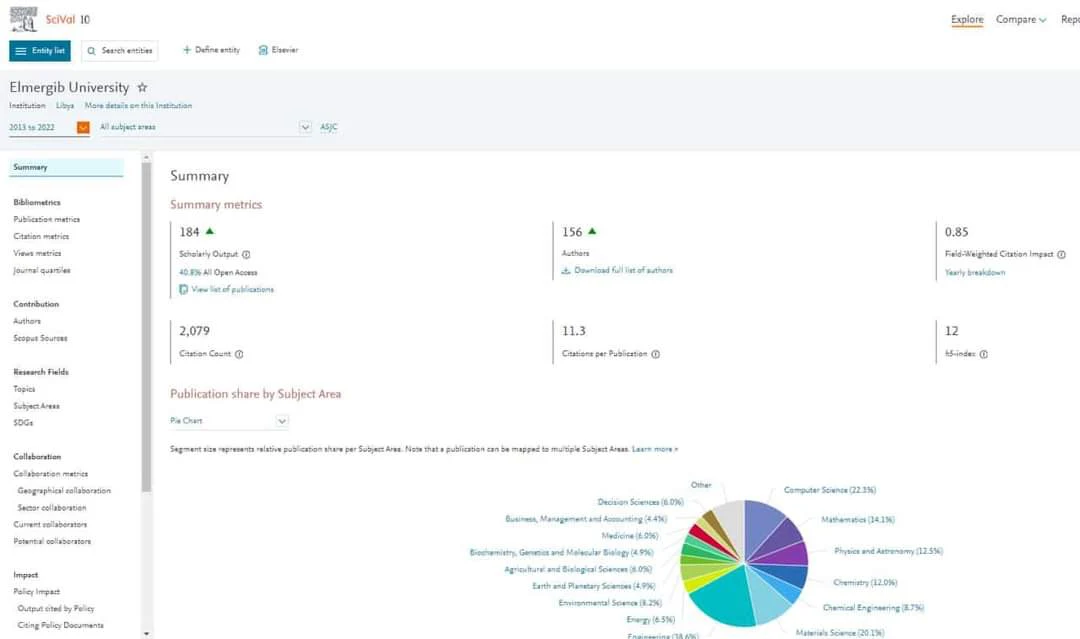Open the orange year range dropdown
This screenshot has height=639, width=1080.
[x=83, y=127]
